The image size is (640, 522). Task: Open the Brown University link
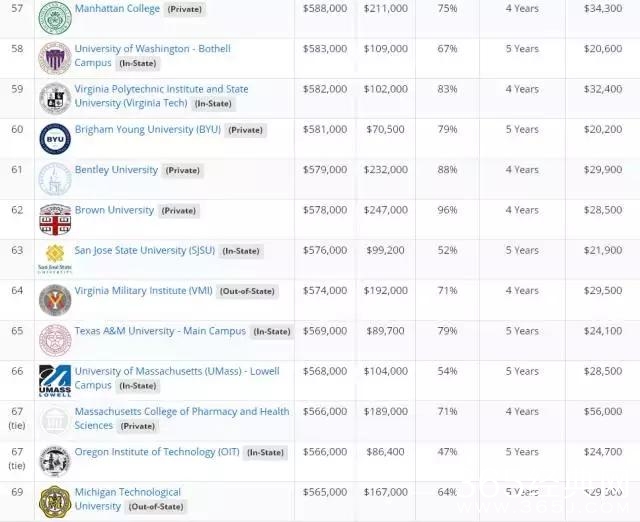coord(114,210)
